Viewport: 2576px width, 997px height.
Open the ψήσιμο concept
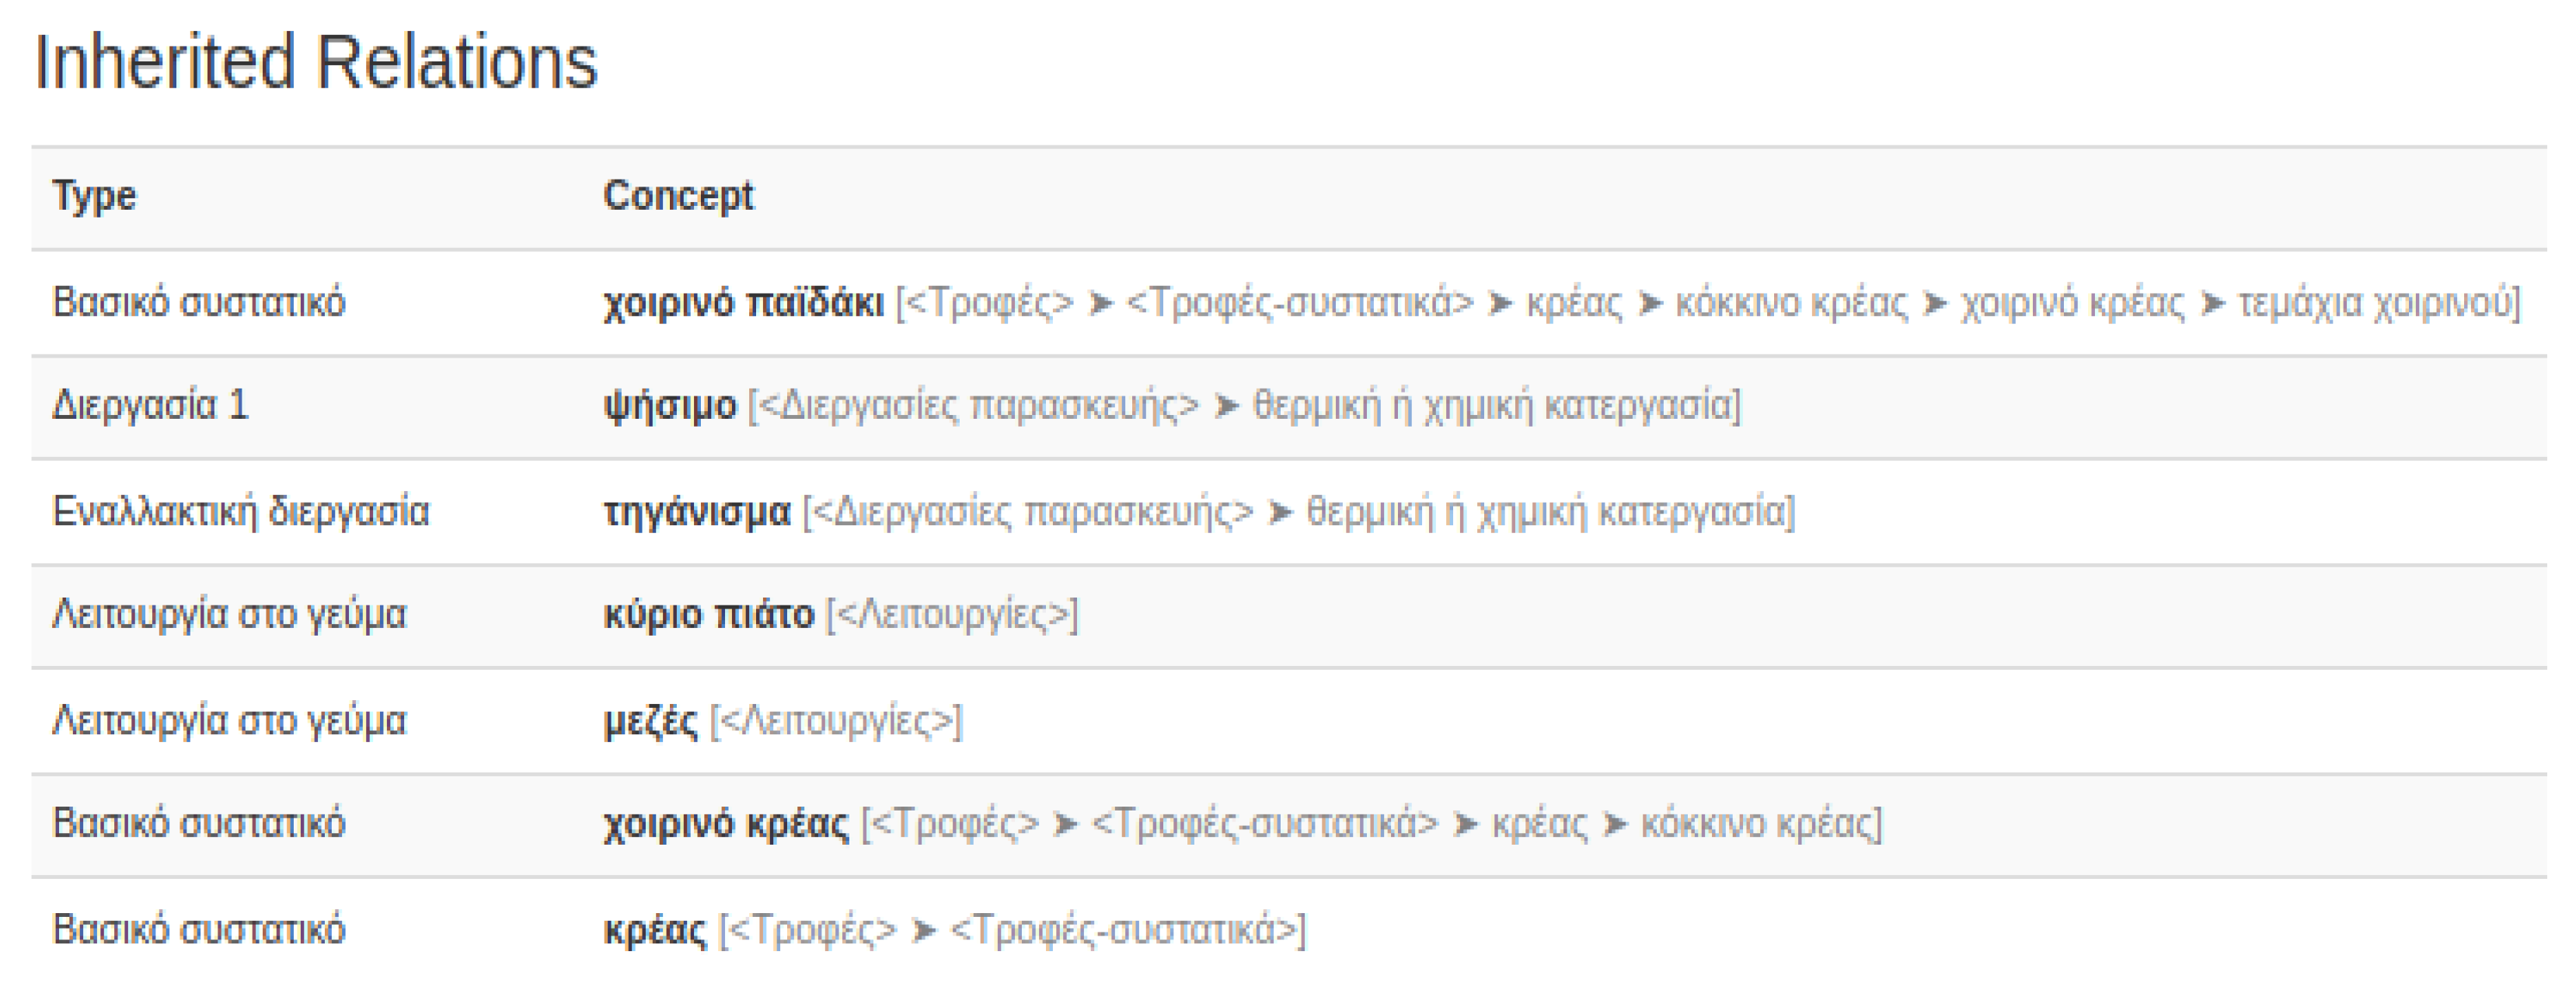[x=669, y=406]
